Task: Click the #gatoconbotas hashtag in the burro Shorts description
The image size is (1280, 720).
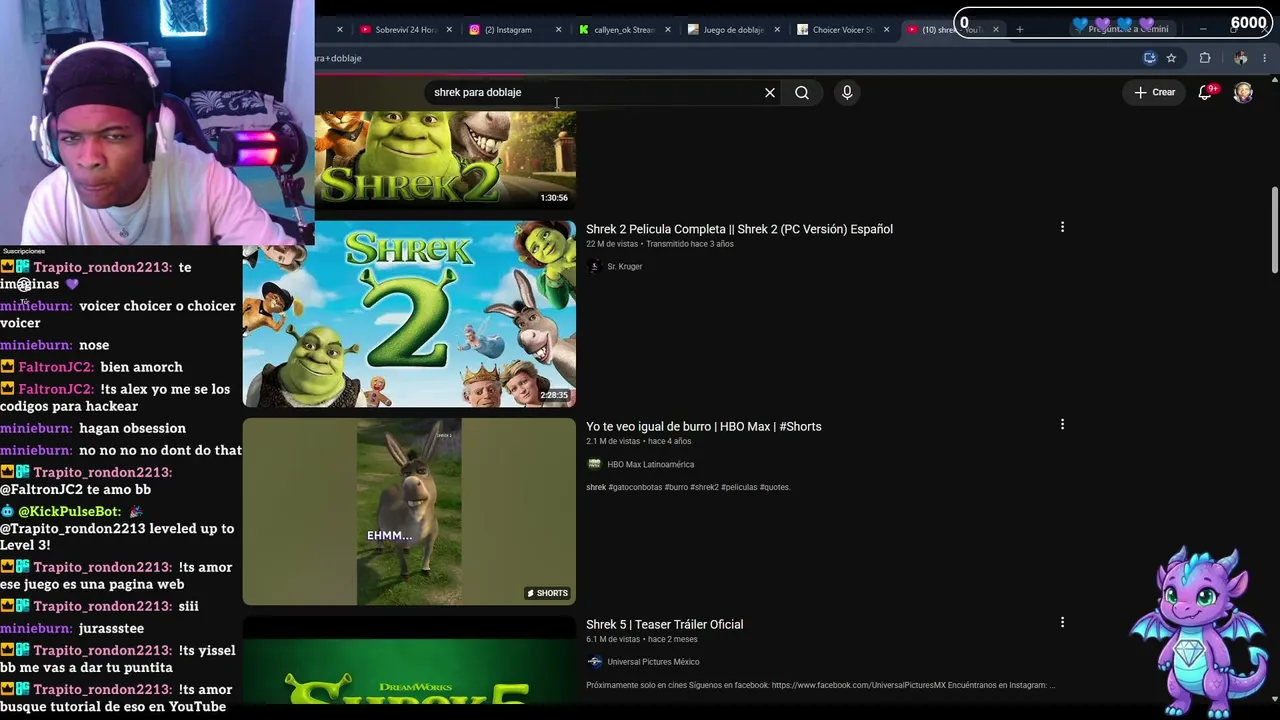Action: (636, 487)
